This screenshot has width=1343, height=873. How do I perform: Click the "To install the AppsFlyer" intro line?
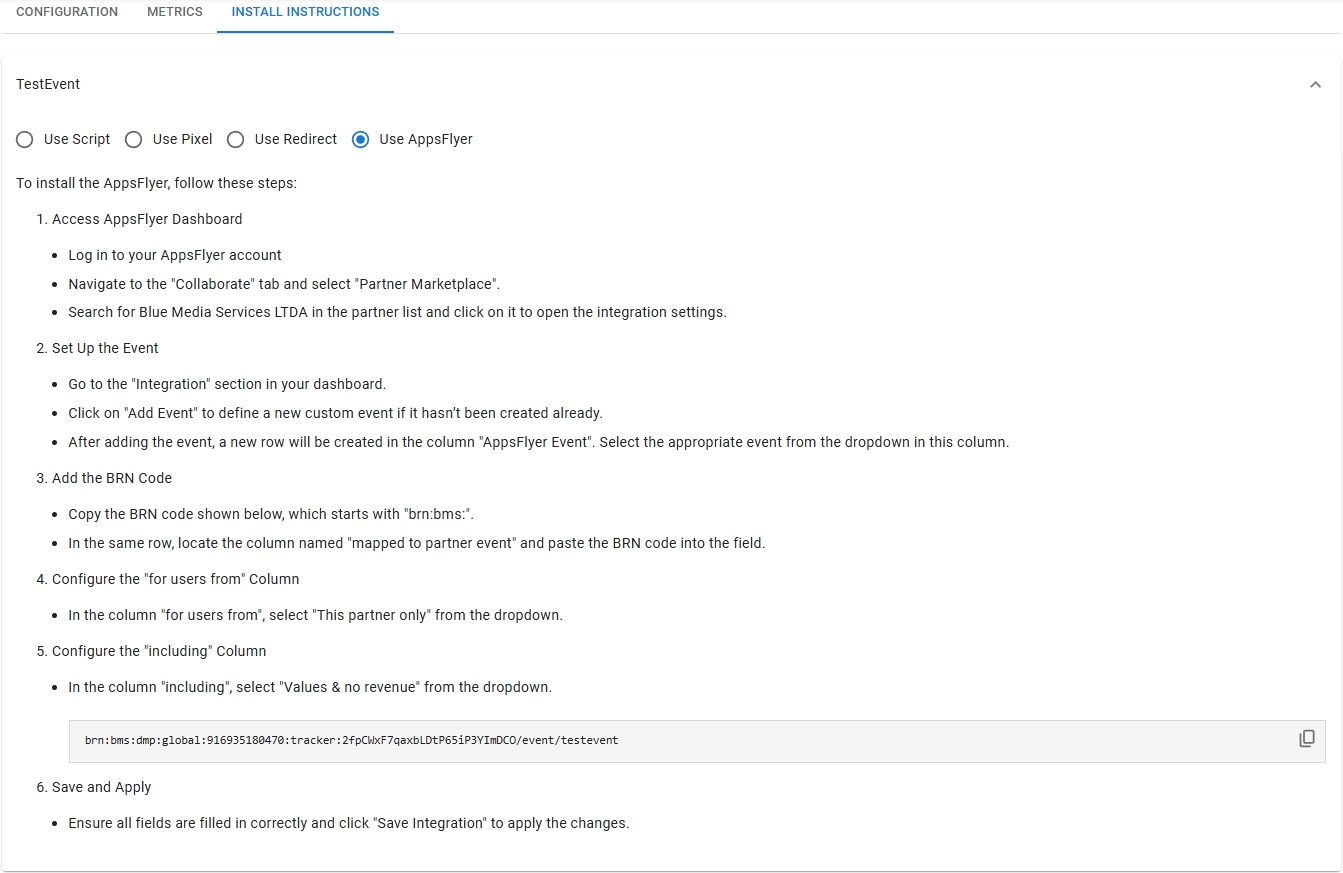tap(157, 184)
